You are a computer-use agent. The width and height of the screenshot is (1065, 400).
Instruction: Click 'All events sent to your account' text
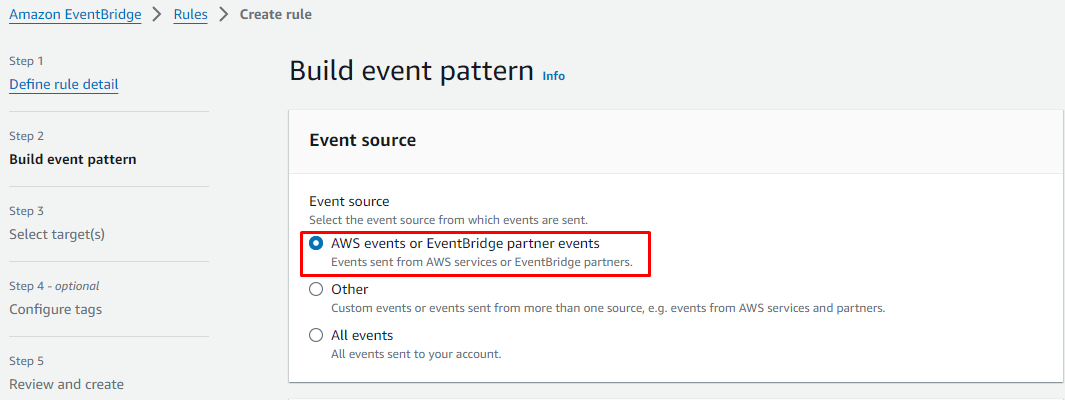pyautogui.click(x=416, y=354)
